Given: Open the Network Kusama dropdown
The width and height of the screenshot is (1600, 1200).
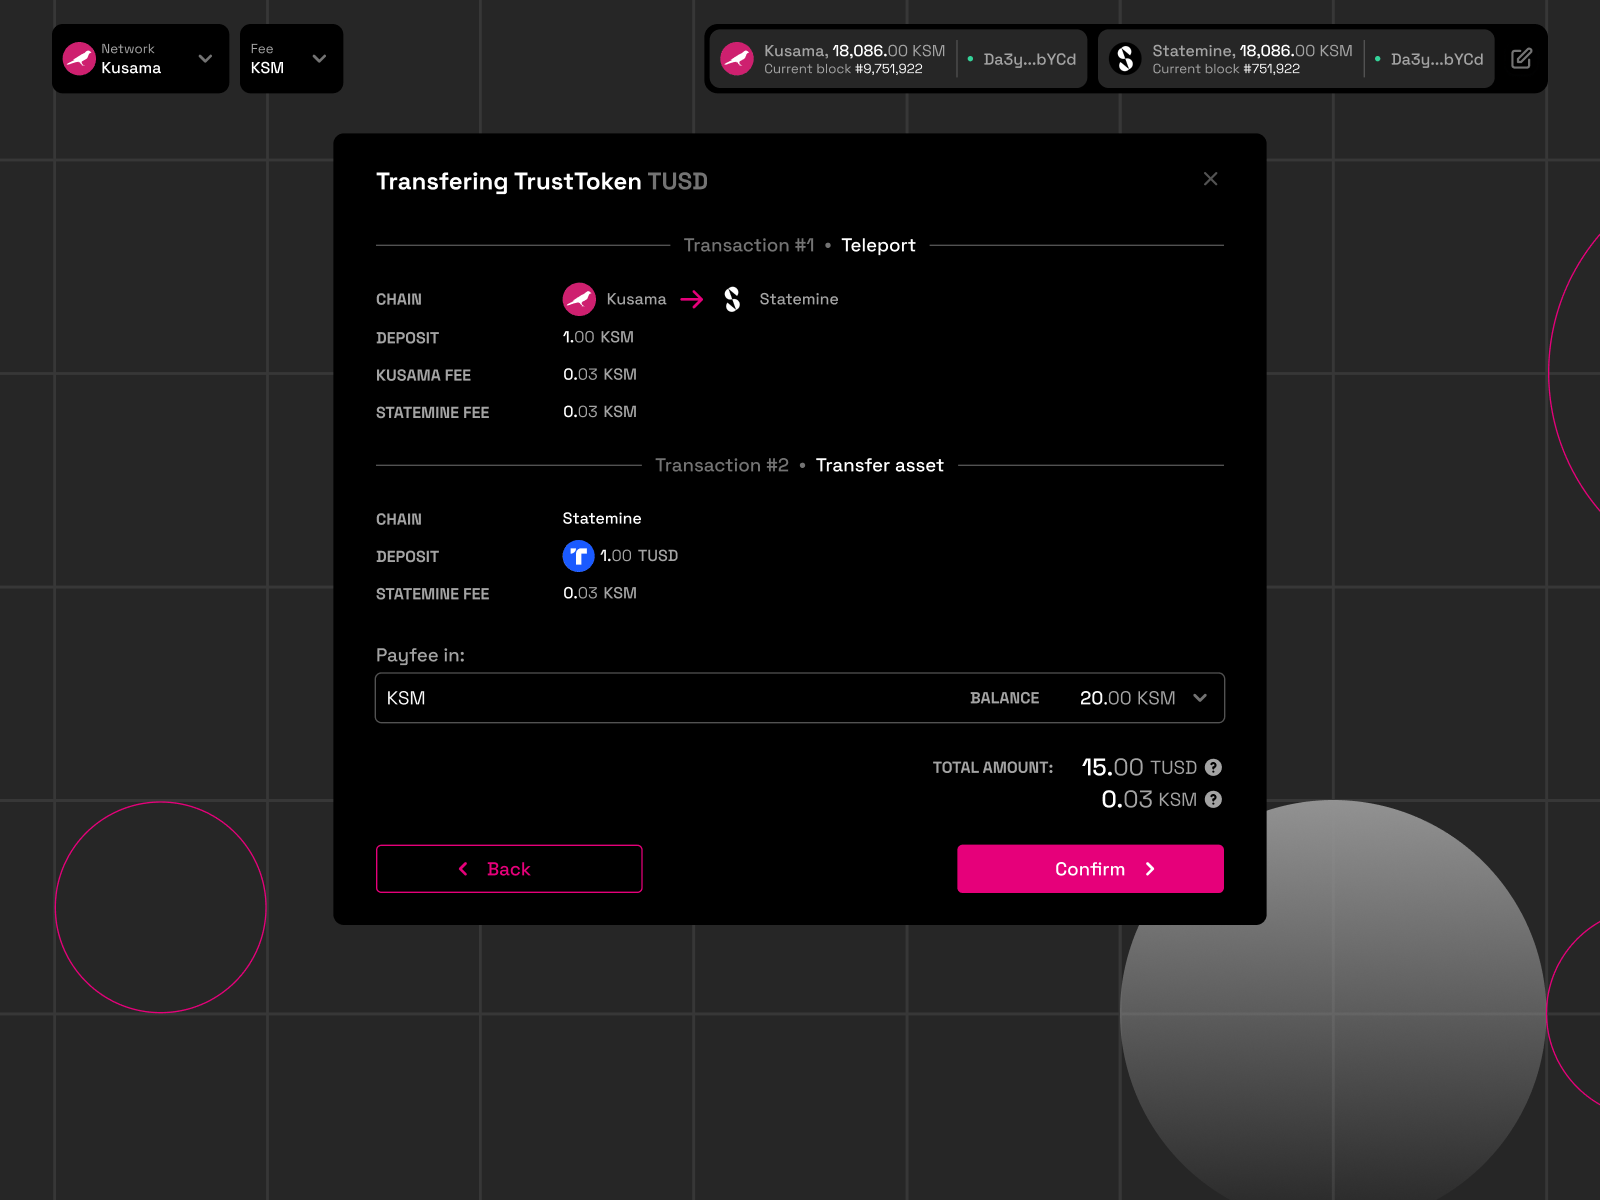Looking at the screenshot, I should (x=140, y=59).
